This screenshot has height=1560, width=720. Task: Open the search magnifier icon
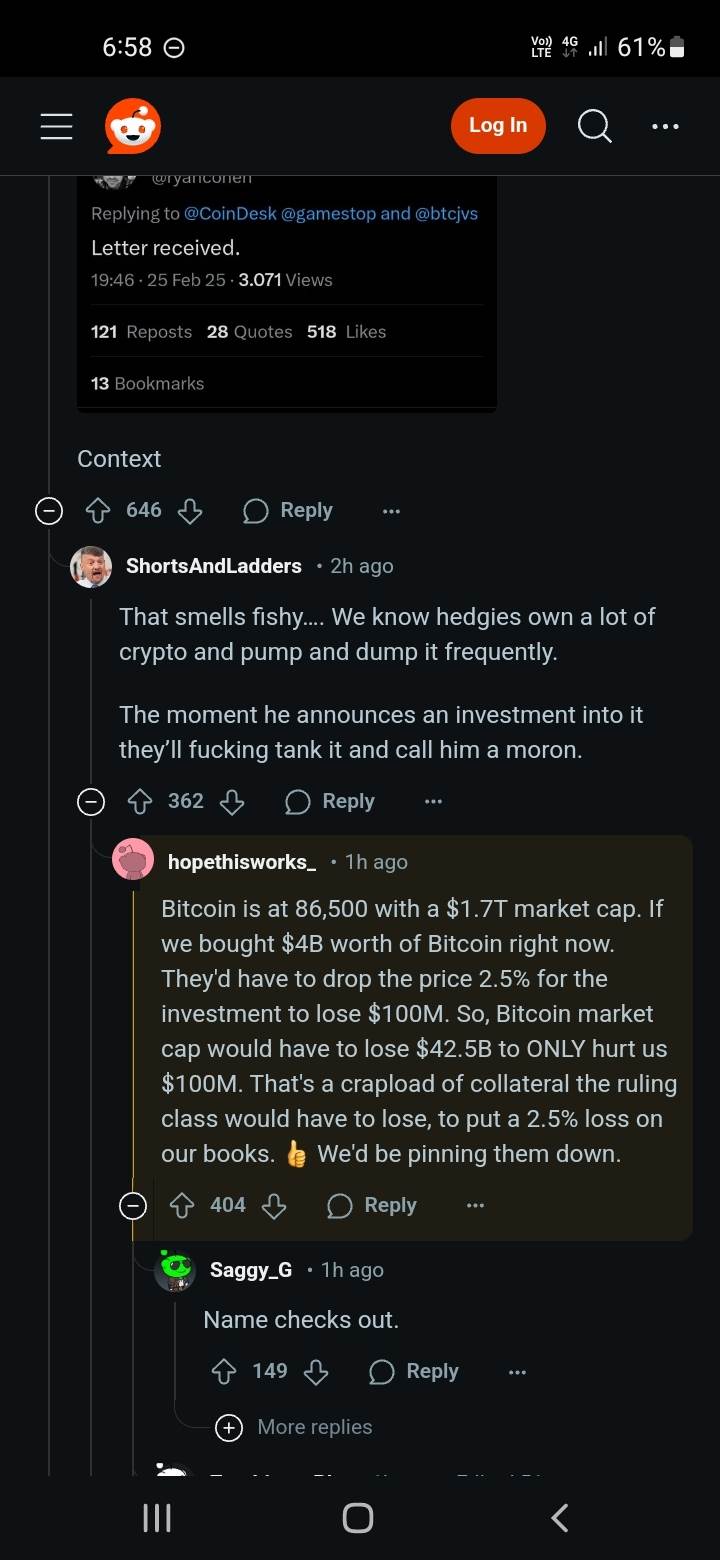pyautogui.click(x=594, y=126)
